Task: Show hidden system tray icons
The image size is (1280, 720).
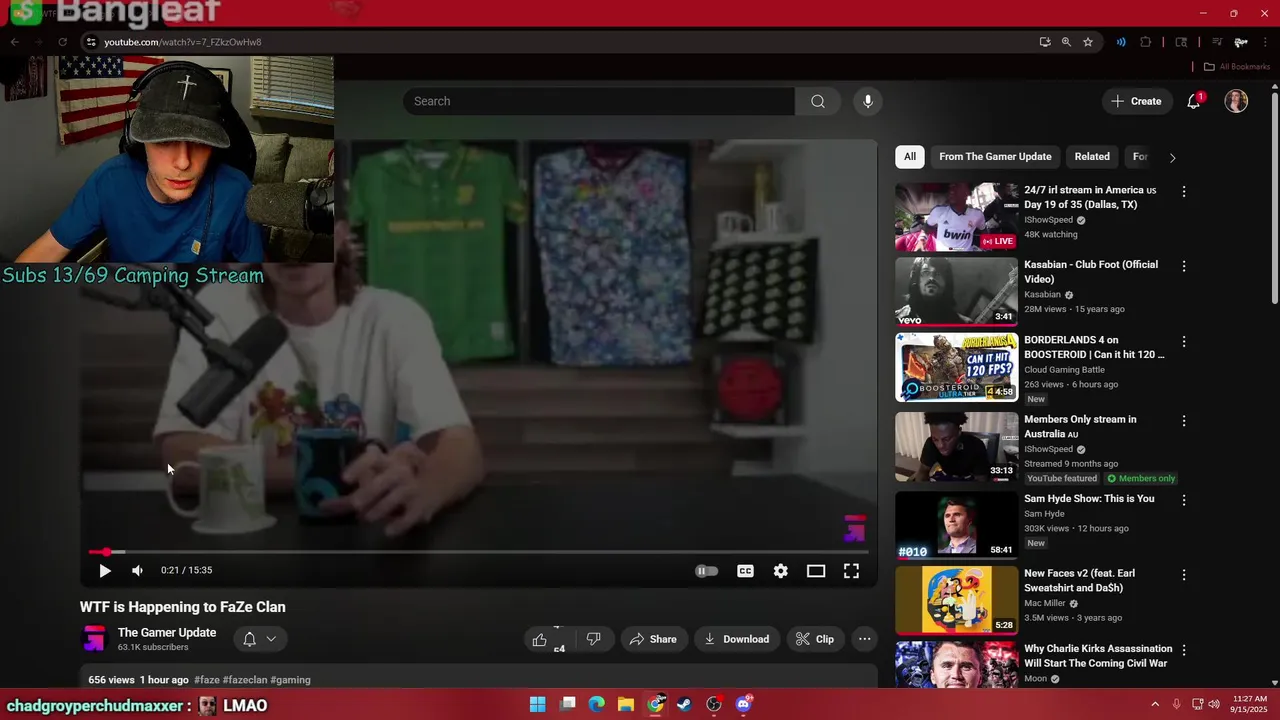Action: pyautogui.click(x=1155, y=705)
